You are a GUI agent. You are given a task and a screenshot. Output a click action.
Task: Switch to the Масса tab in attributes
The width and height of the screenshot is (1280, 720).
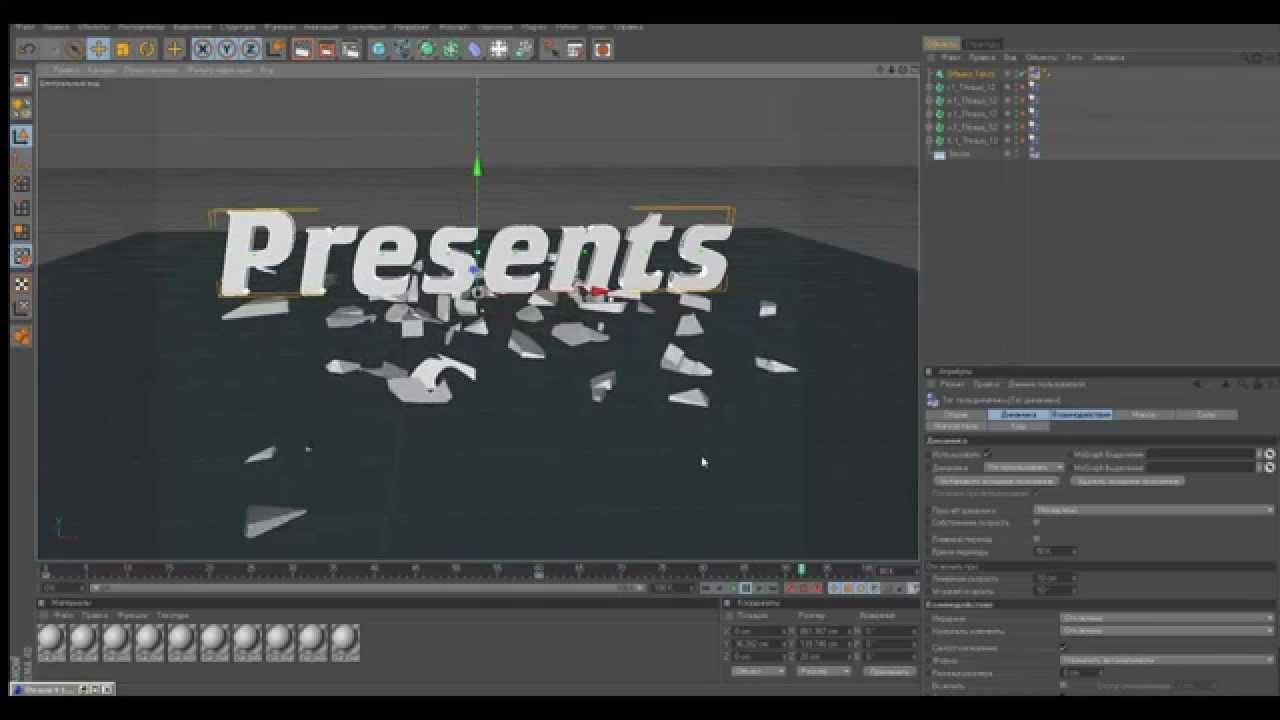[x=1143, y=414]
